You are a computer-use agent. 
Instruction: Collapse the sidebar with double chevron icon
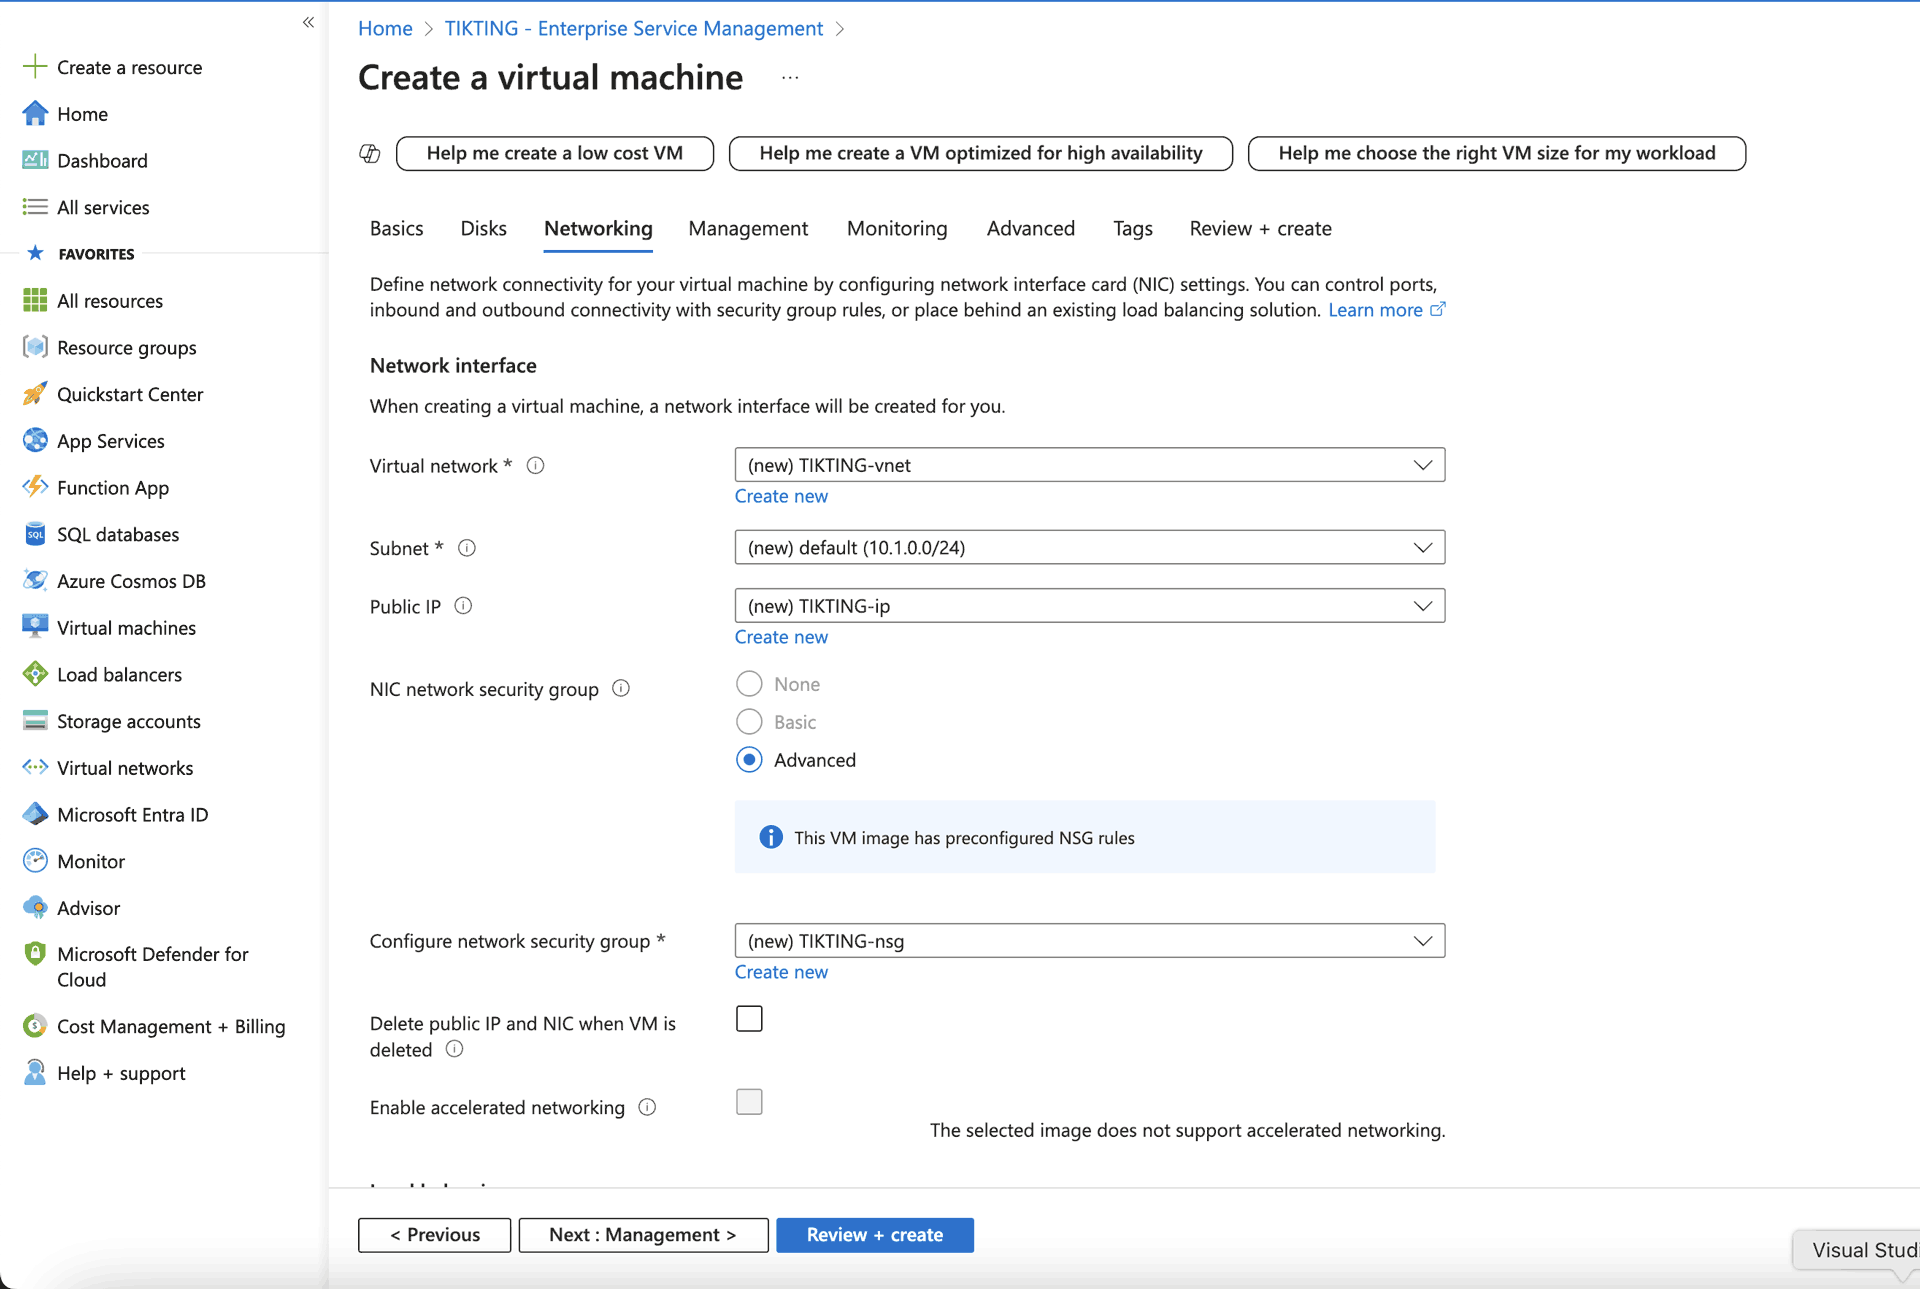click(308, 22)
